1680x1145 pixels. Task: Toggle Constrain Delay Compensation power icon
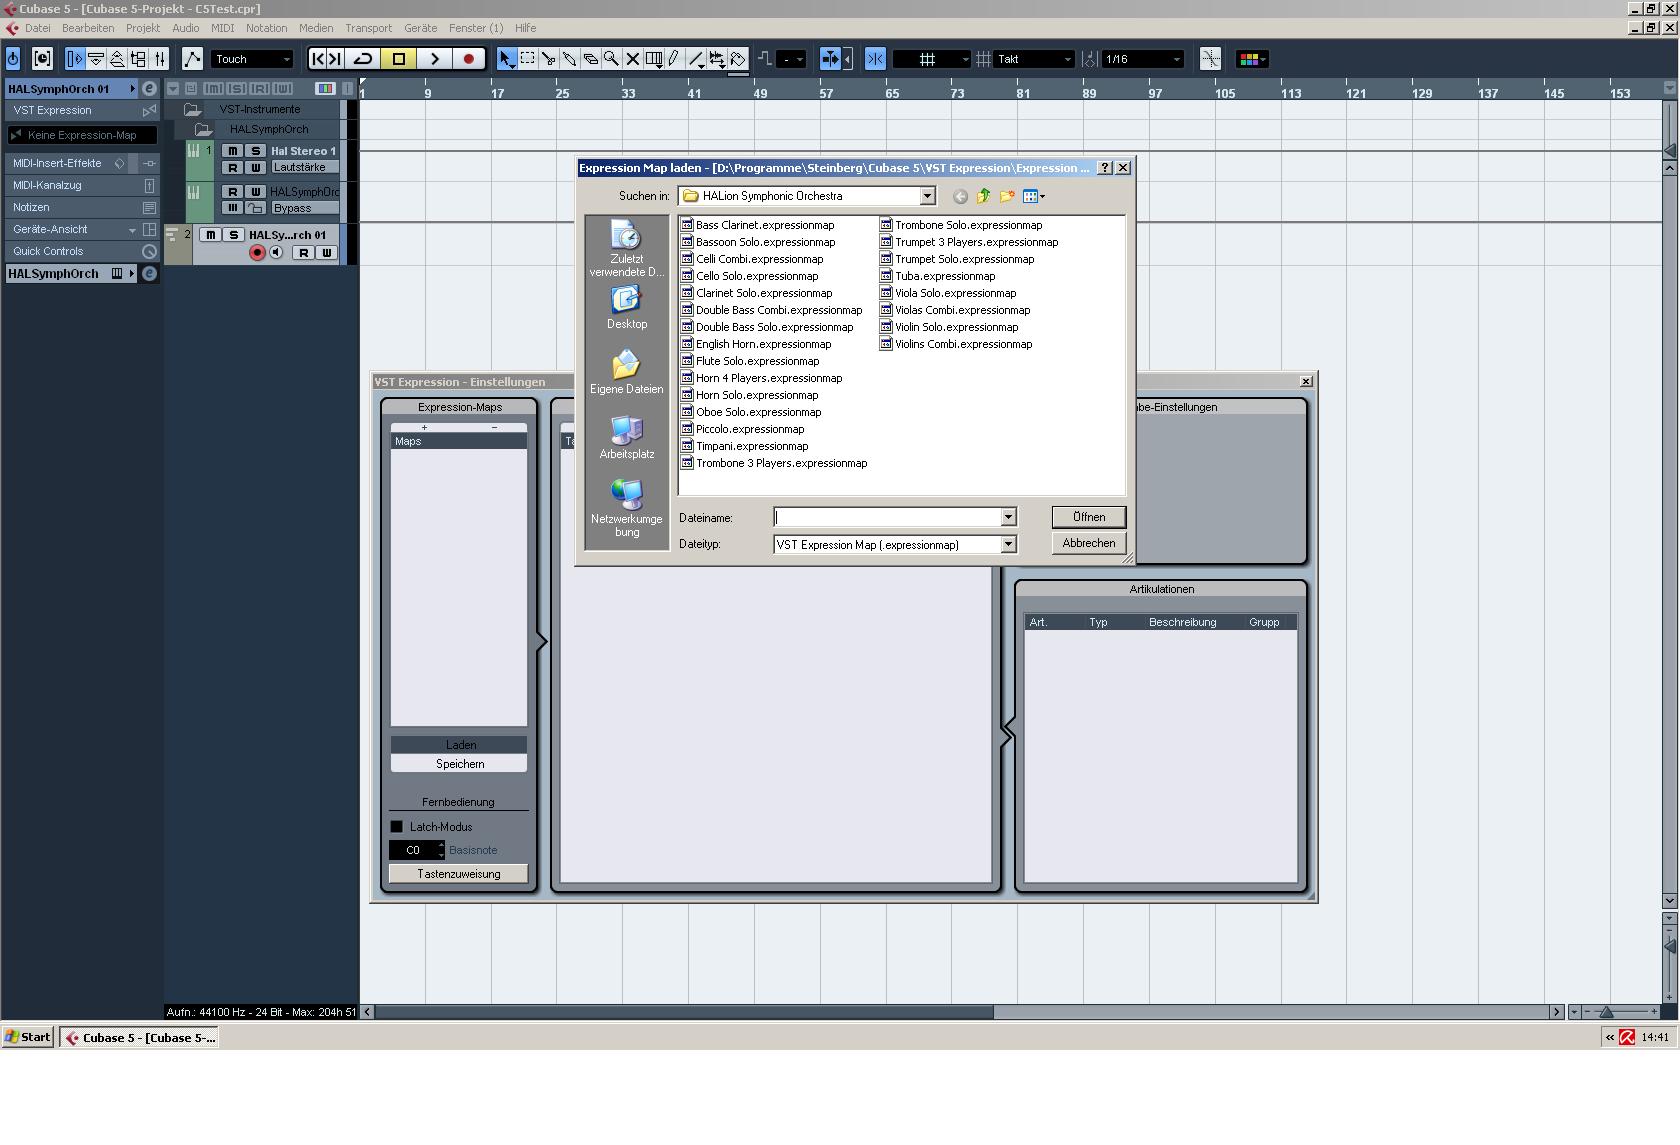(13, 59)
